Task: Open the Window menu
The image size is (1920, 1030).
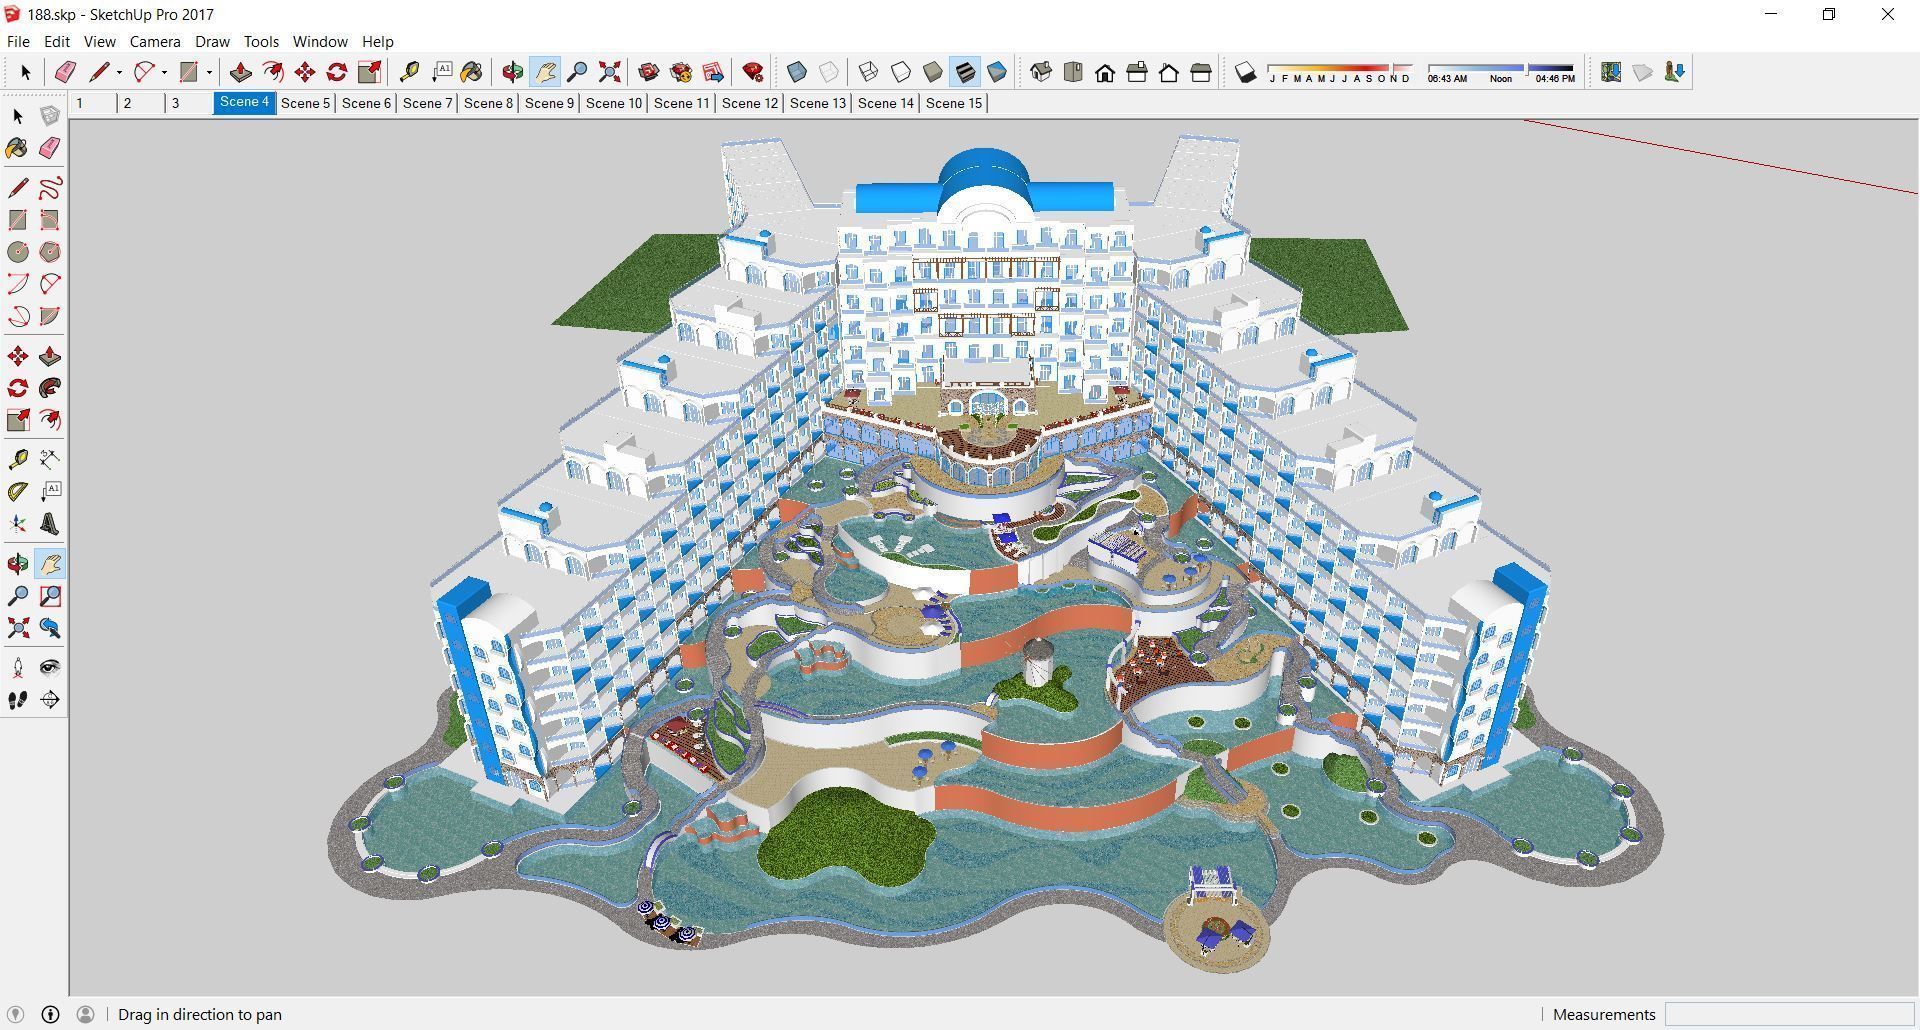Action: point(320,41)
